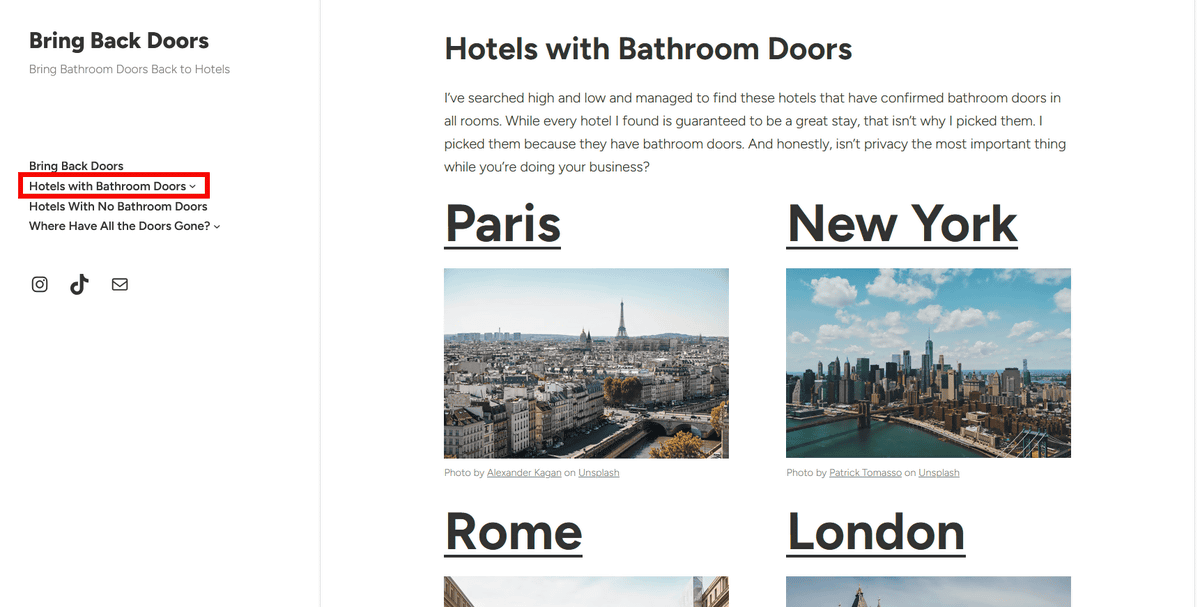Open the Unsplash link under the Paris photo
Screen dimensions: 1200x607
point(598,473)
